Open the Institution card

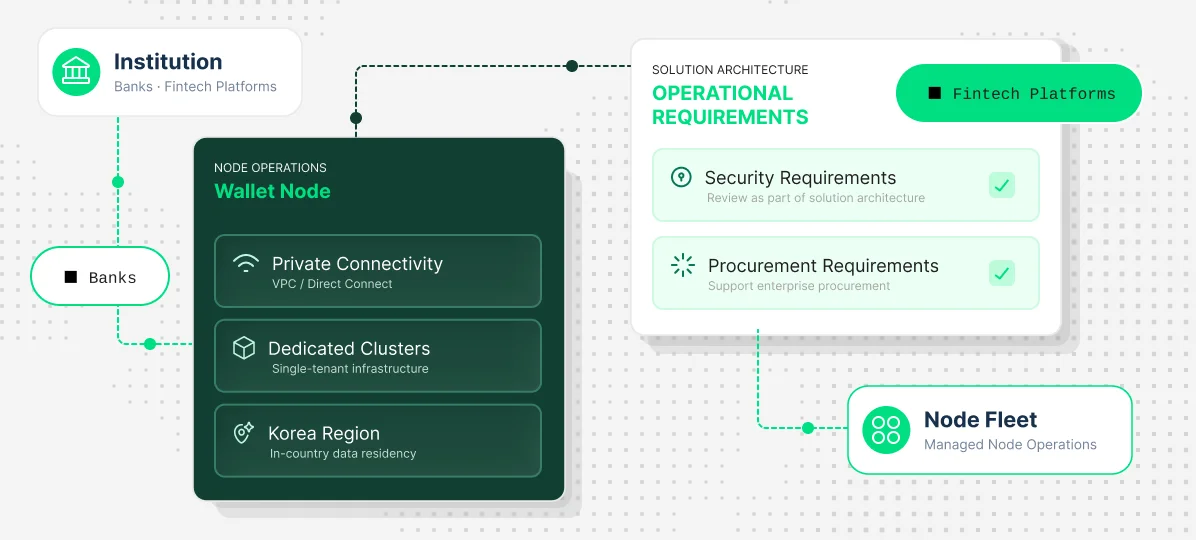[x=170, y=72]
